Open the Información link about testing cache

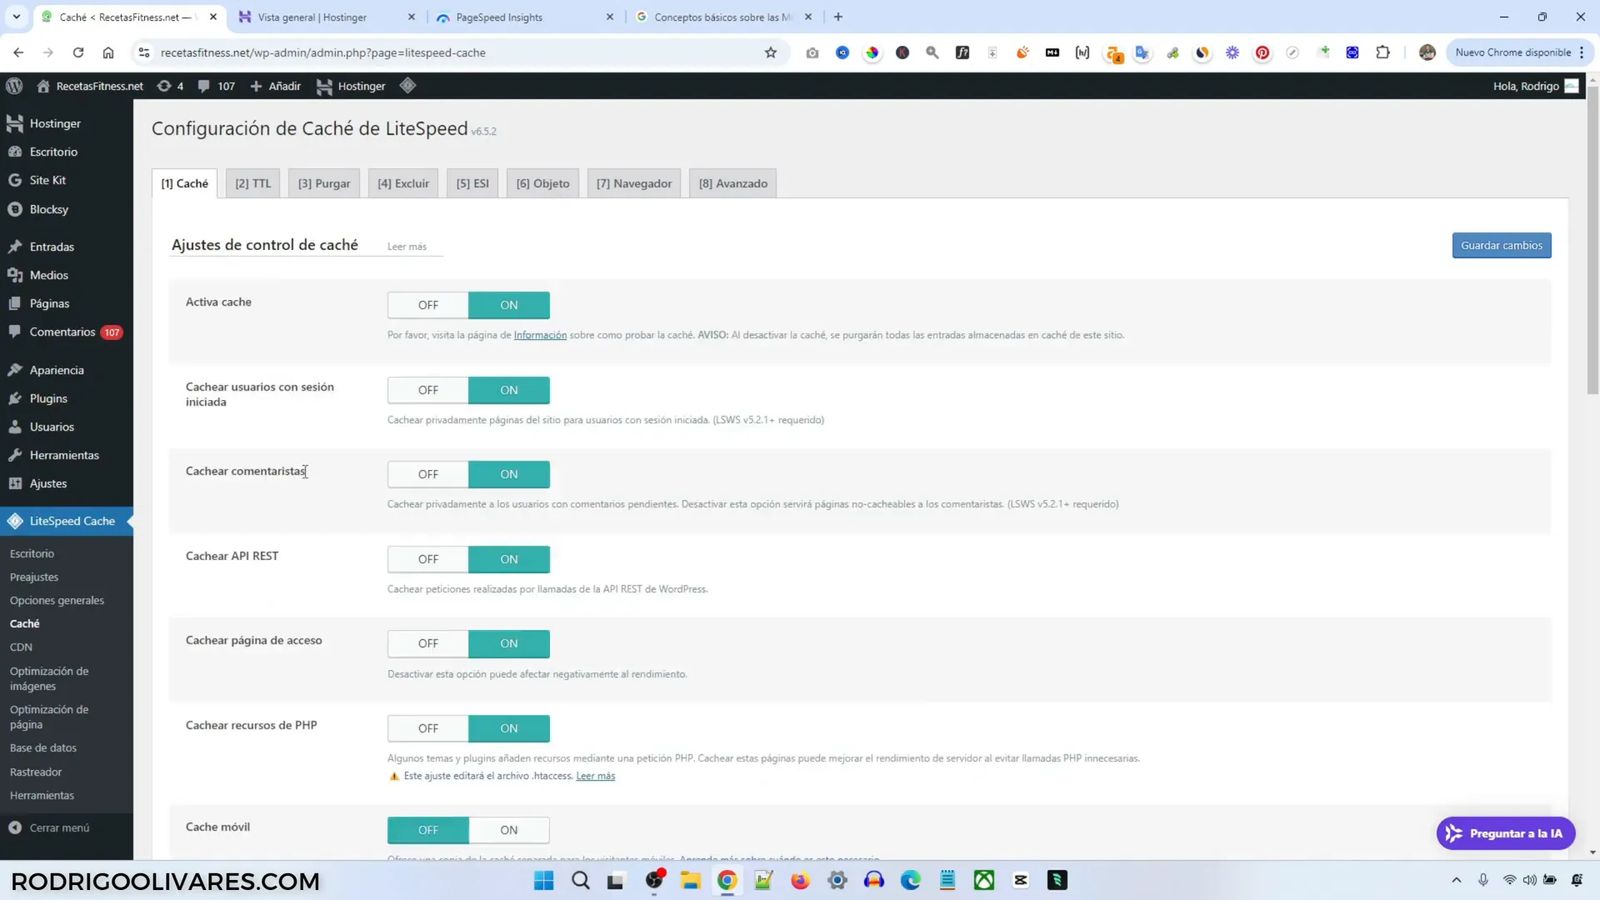point(540,335)
